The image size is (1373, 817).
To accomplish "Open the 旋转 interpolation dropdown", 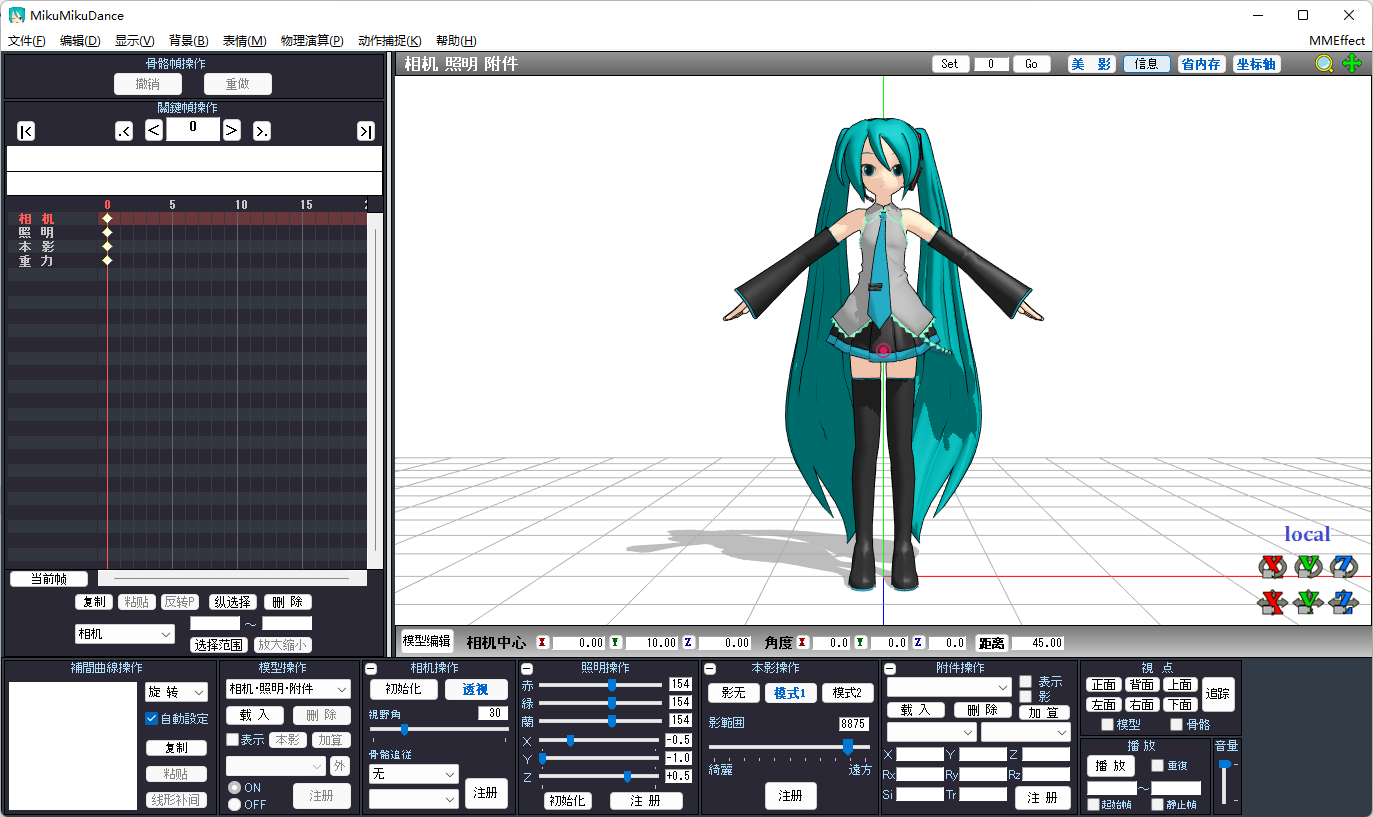I will tap(176, 692).
